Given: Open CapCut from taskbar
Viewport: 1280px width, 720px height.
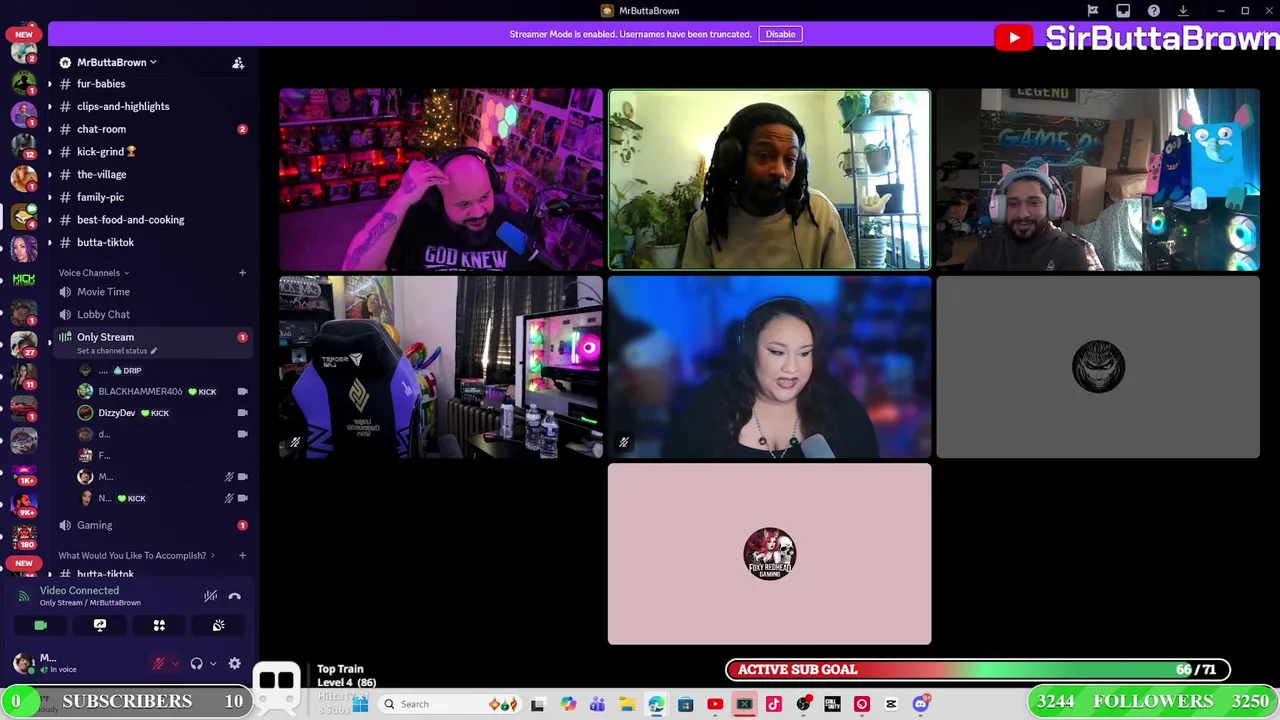Looking at the screenshot, I should (x=891, y=704).
